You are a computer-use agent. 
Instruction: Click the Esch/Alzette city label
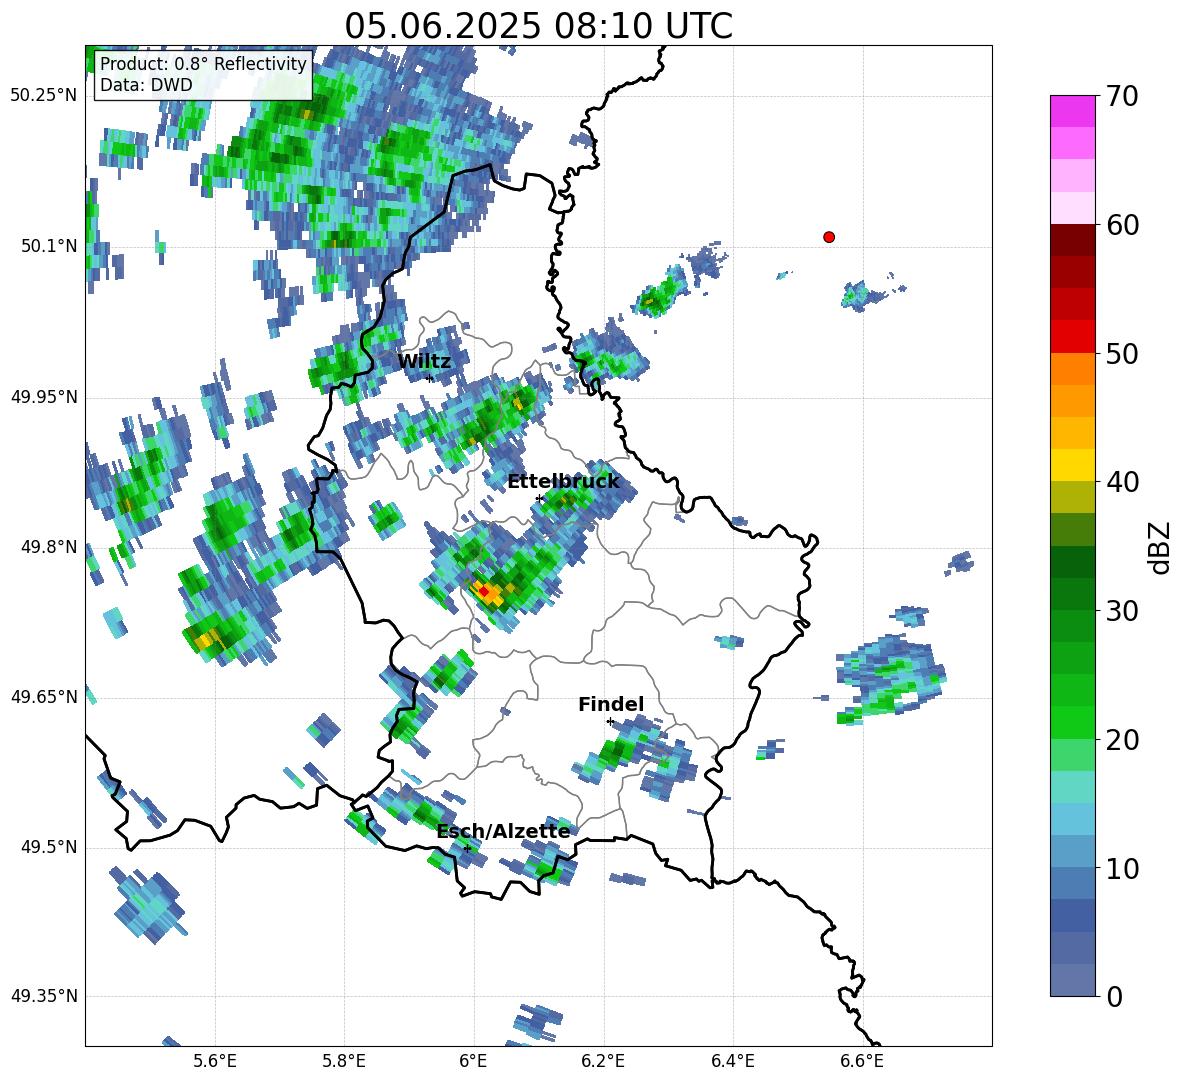pyautogui.click(x=504, y=832)
